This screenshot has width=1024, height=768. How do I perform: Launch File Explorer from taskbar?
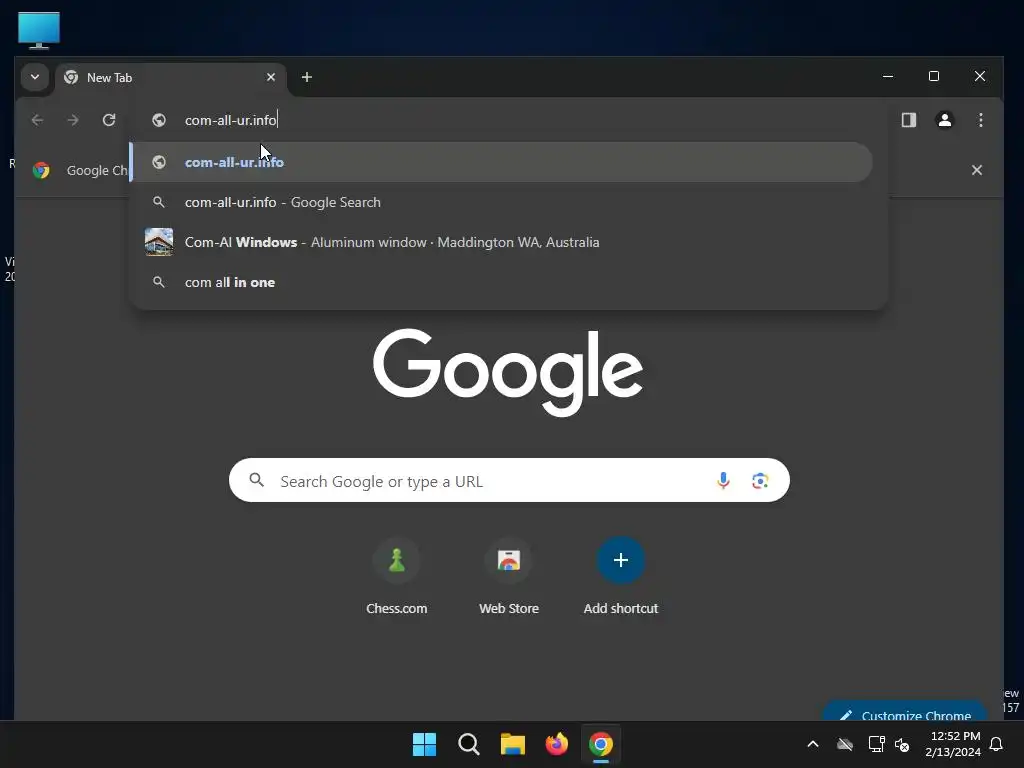pyautogui.click(x=513, y=744)
